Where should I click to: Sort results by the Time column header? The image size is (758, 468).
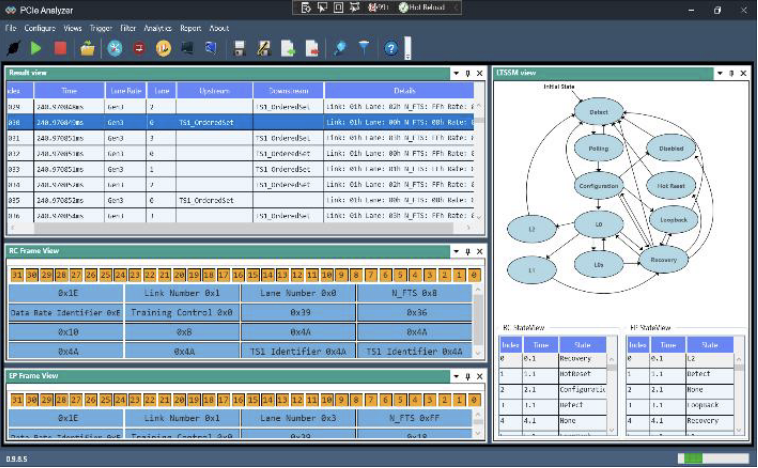coord(68,90)
